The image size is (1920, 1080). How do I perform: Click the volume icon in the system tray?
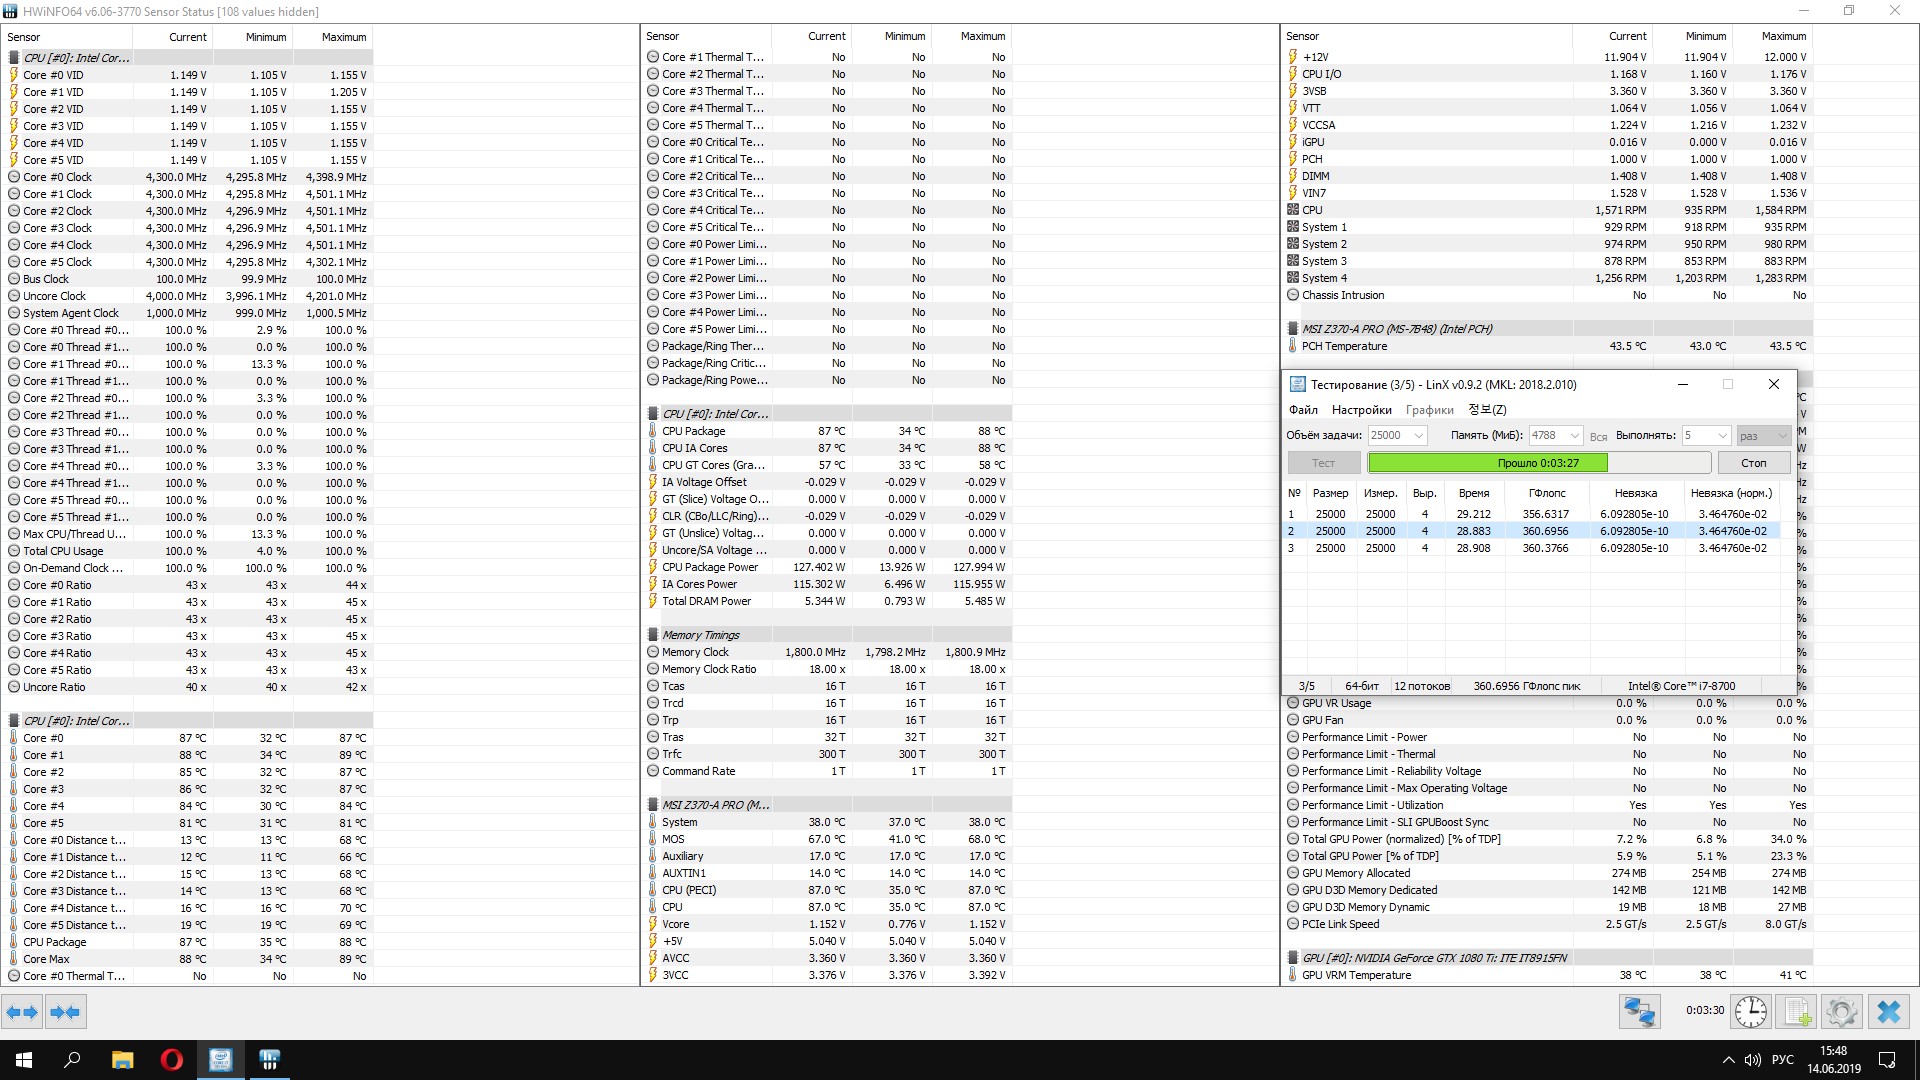(1752, 1060)
